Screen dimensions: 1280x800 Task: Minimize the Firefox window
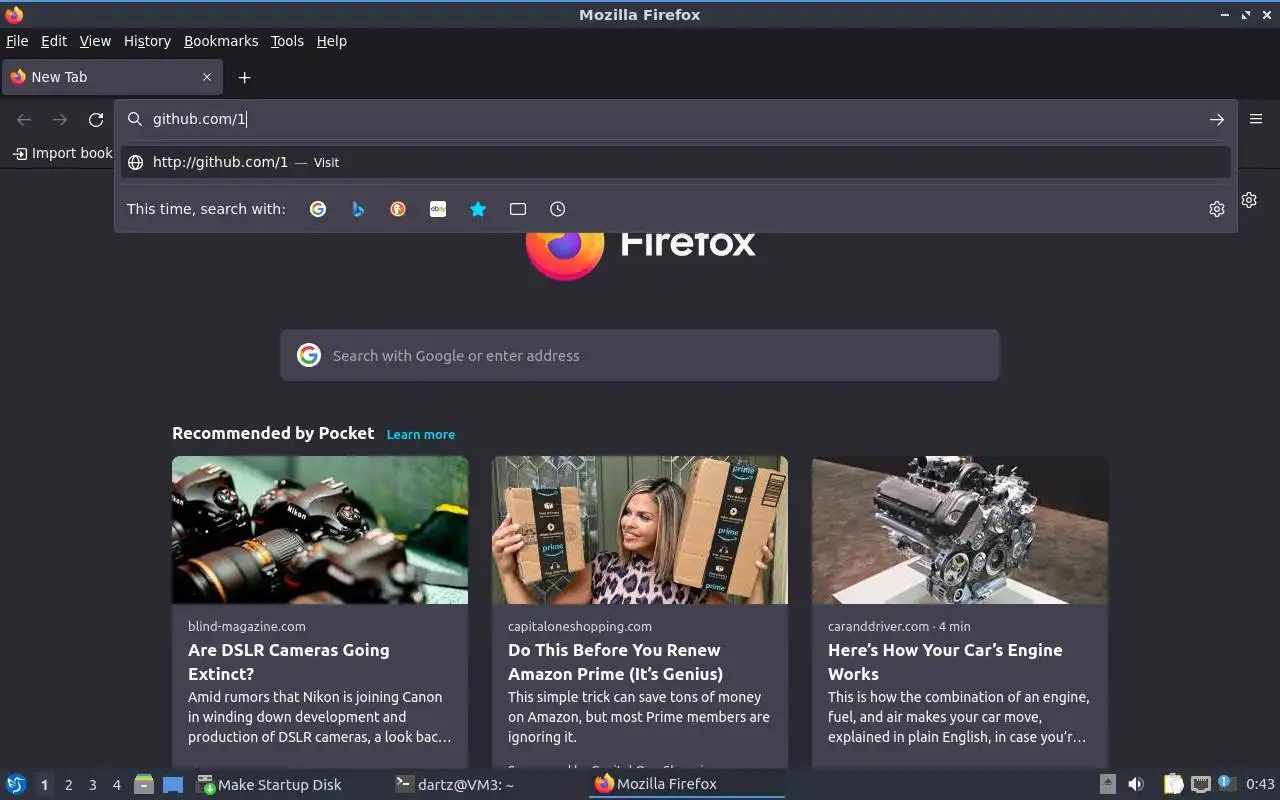tap(1225, 15)
